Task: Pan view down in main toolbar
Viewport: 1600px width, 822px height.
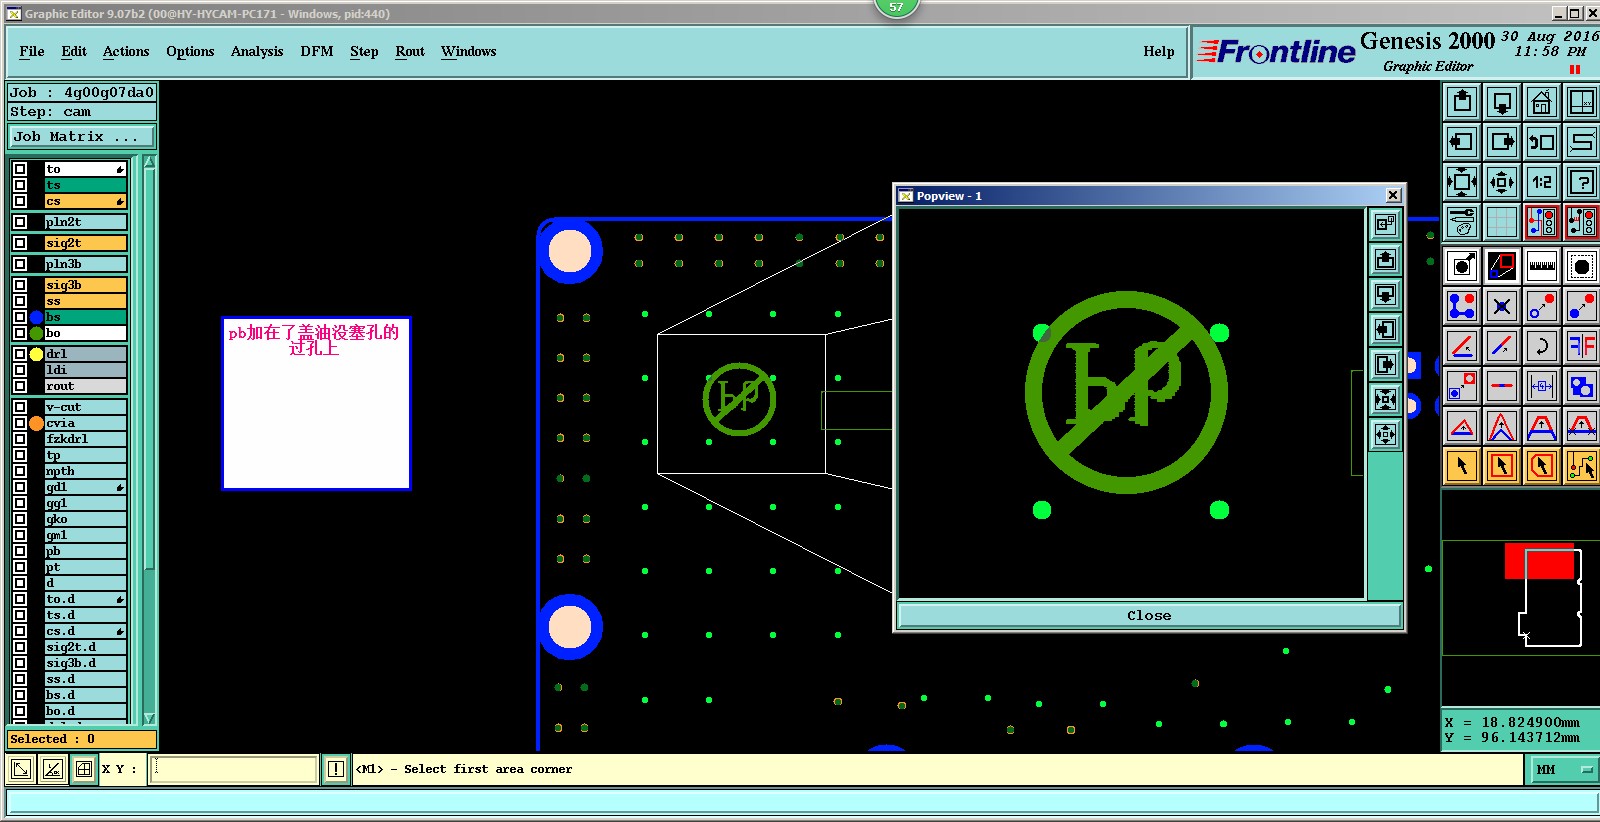Action: pos(1502,102)
